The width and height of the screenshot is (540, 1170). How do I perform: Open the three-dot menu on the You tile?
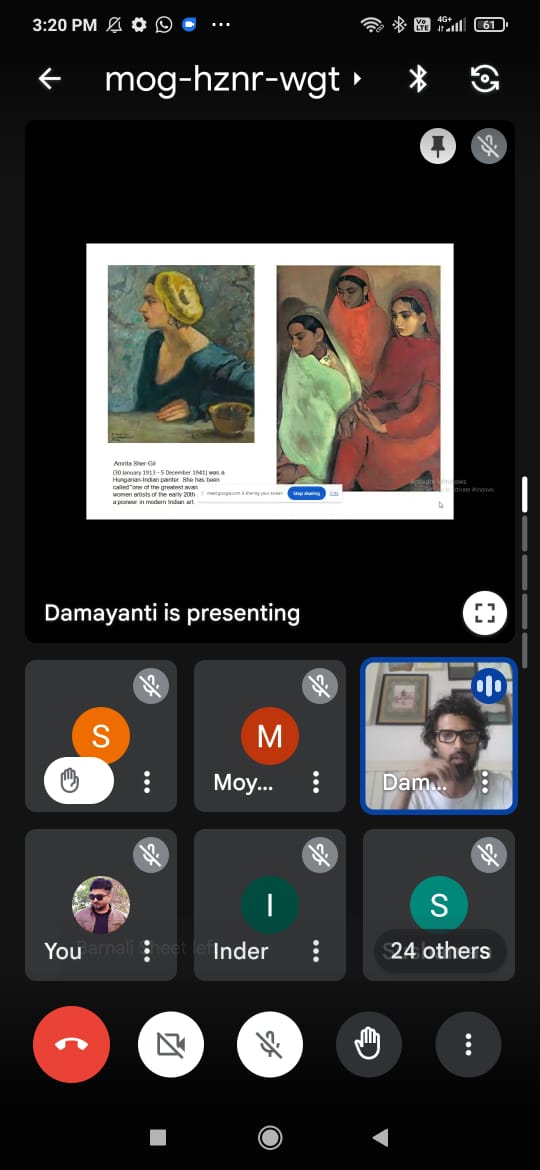pyautogui.click(x=147, y=951)
